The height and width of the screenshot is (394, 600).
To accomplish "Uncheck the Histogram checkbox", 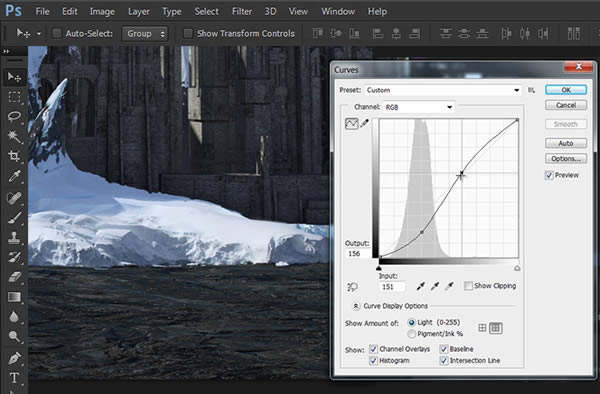I will 373,360.
